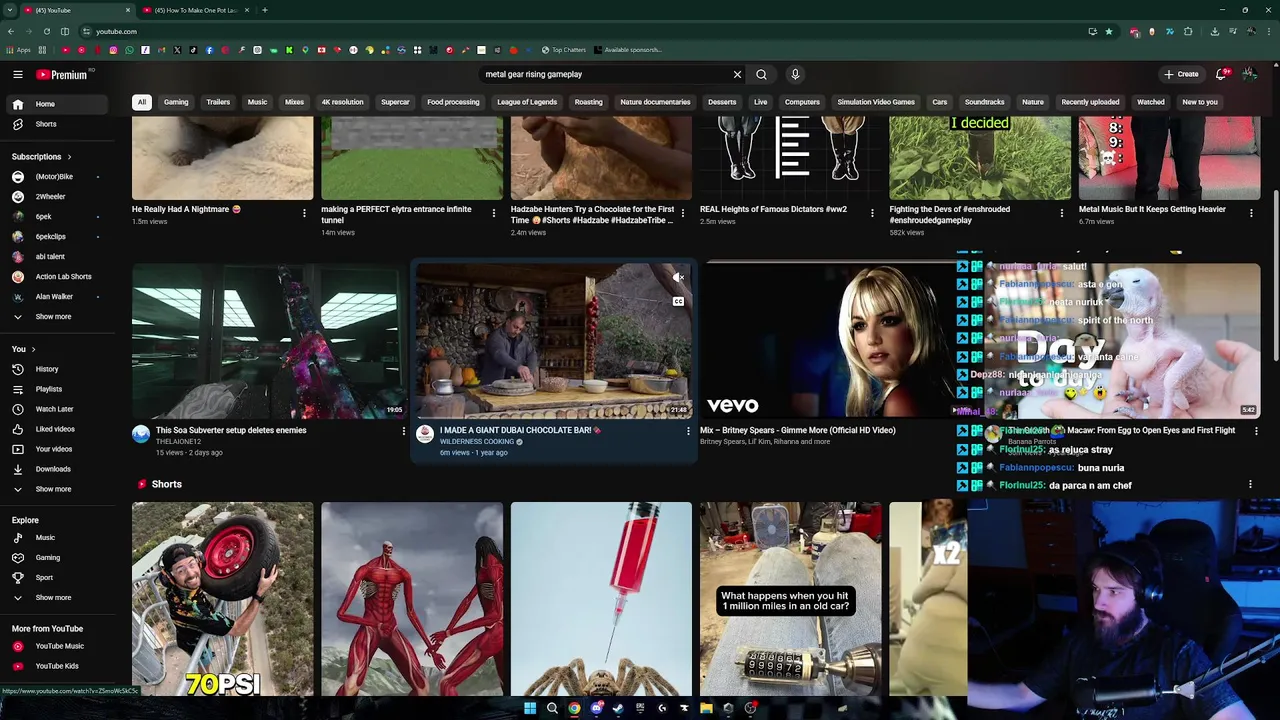1280x720 pixels.
Task: Select the Mixes filter chip
Action: [294, 102]
